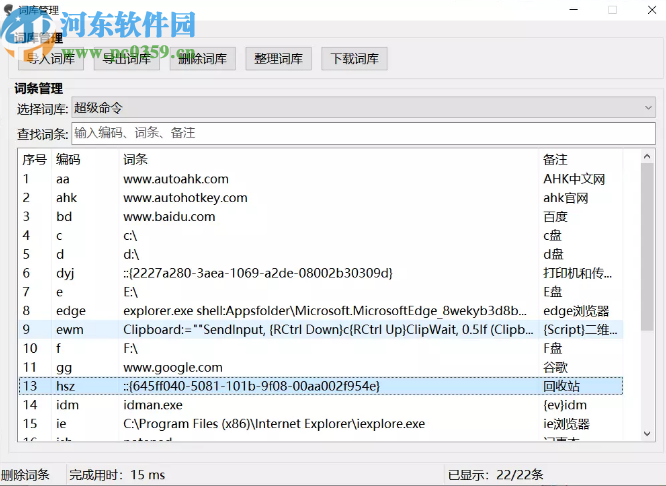This screenshot has width=666, height=486.
Task: Click the list scrollbar up arrow
Action: tap(647, 156)
